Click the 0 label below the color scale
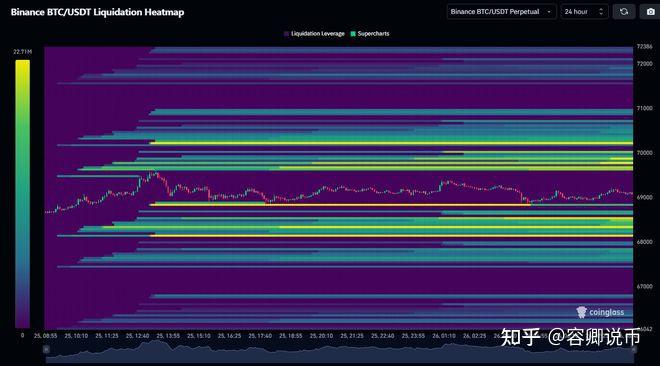 [23, 335]
